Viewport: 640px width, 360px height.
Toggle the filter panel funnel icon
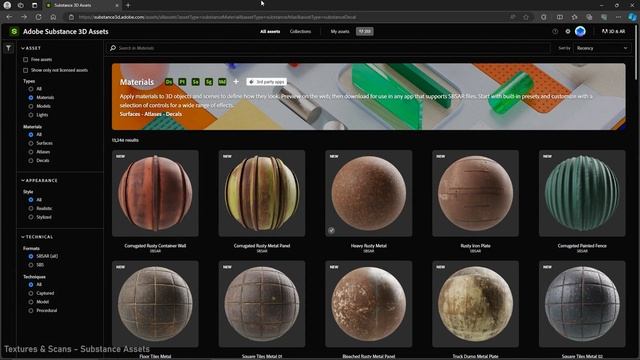point(8,48)
